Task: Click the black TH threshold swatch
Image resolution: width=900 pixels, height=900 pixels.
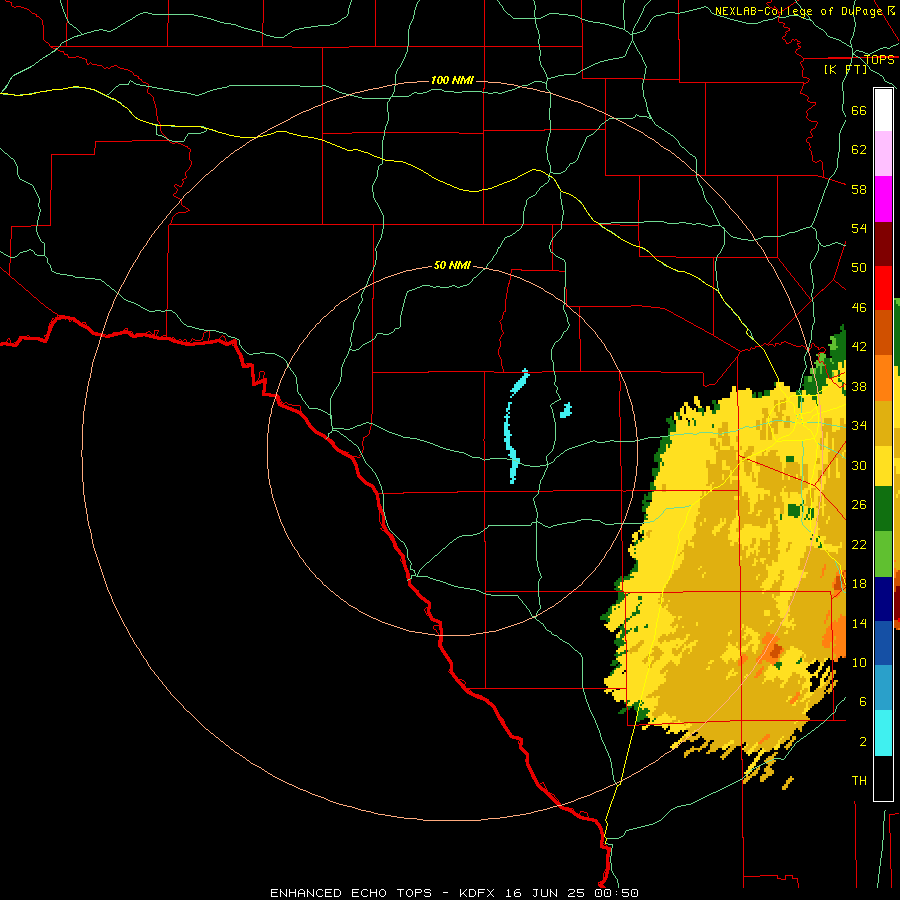Action: pos(883,778)
